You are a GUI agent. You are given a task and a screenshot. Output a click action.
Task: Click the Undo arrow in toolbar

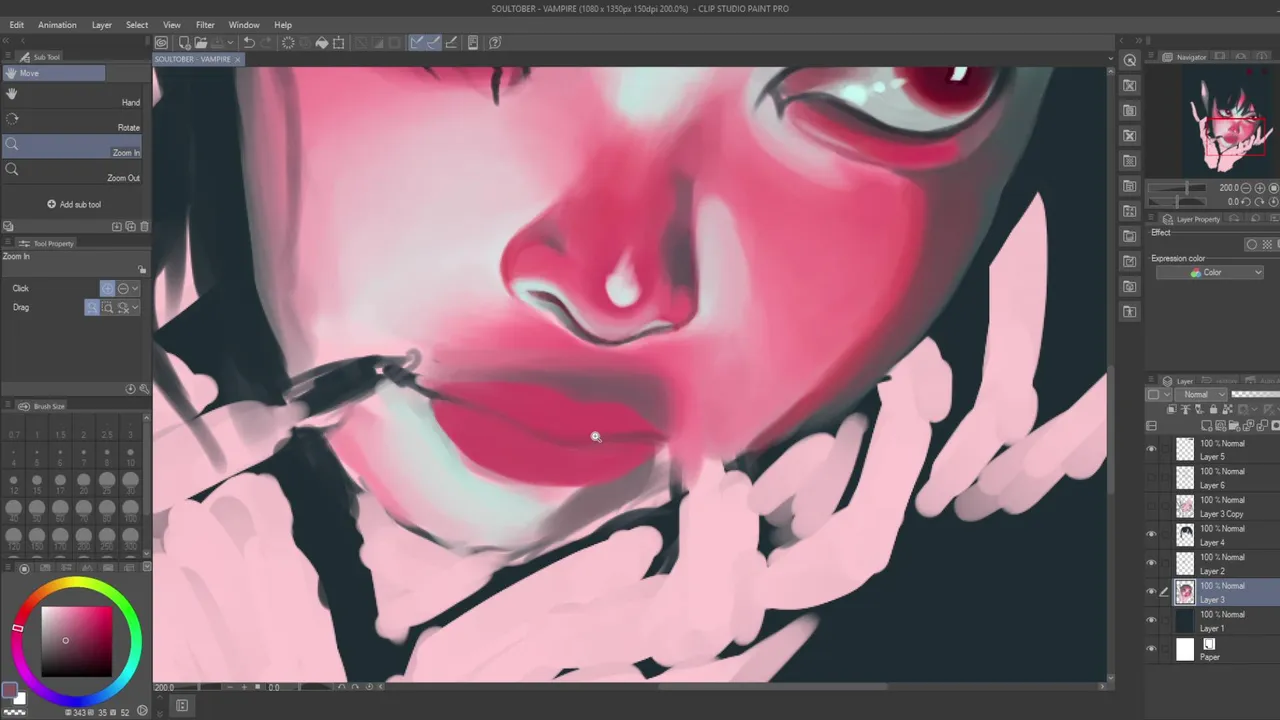tap(249, 42)
